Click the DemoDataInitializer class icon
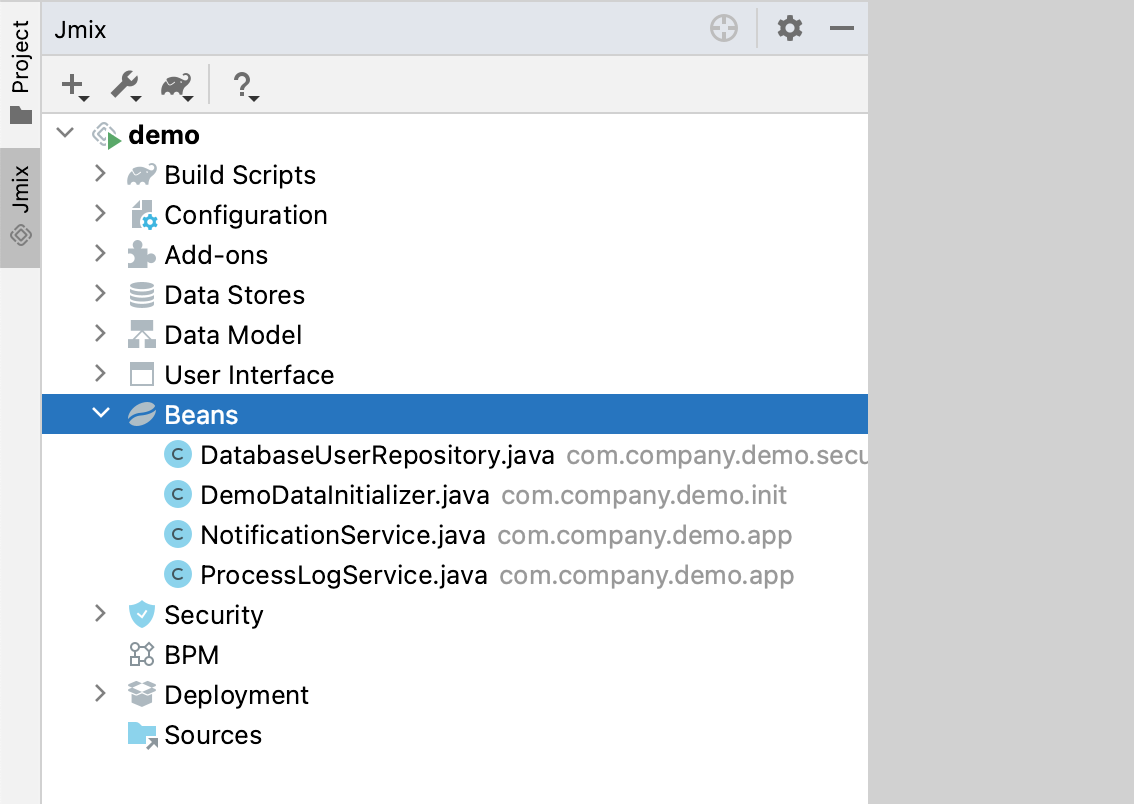Screen dimensions: 1134x804 click(x=178, y=495)
